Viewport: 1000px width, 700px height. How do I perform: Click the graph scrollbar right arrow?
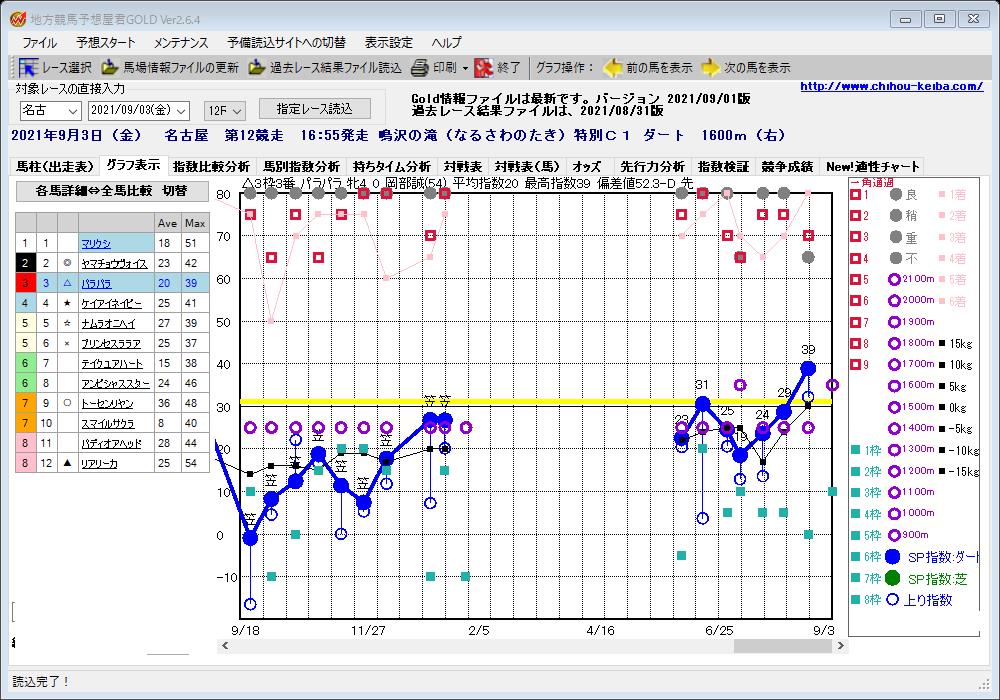pyautogui.click(x=841, y=646)
